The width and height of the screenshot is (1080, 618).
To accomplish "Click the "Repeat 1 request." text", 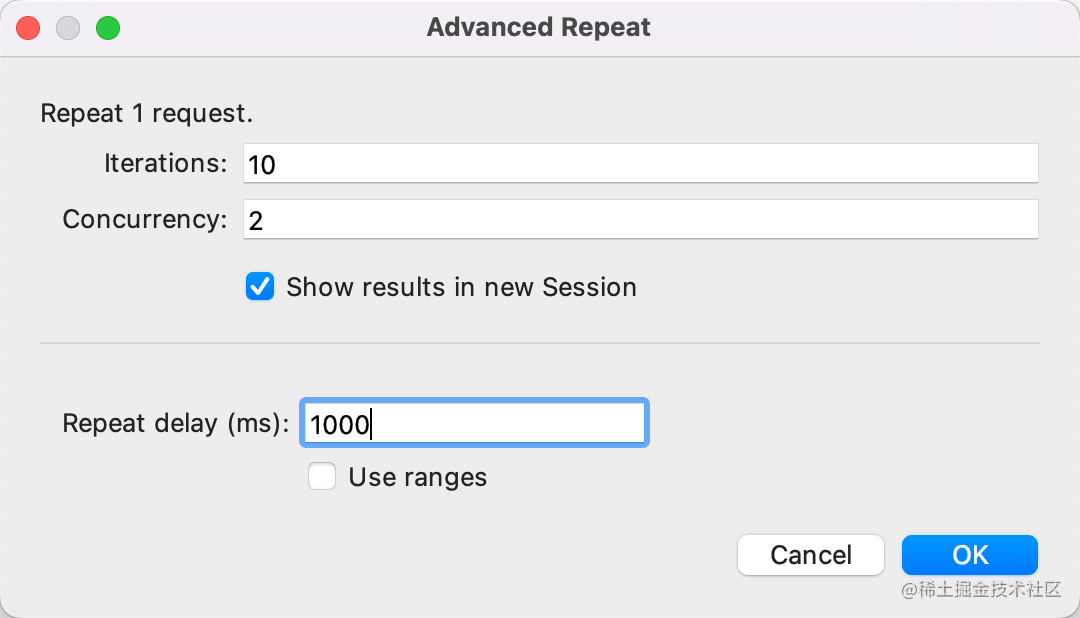I will coord(146,114).
